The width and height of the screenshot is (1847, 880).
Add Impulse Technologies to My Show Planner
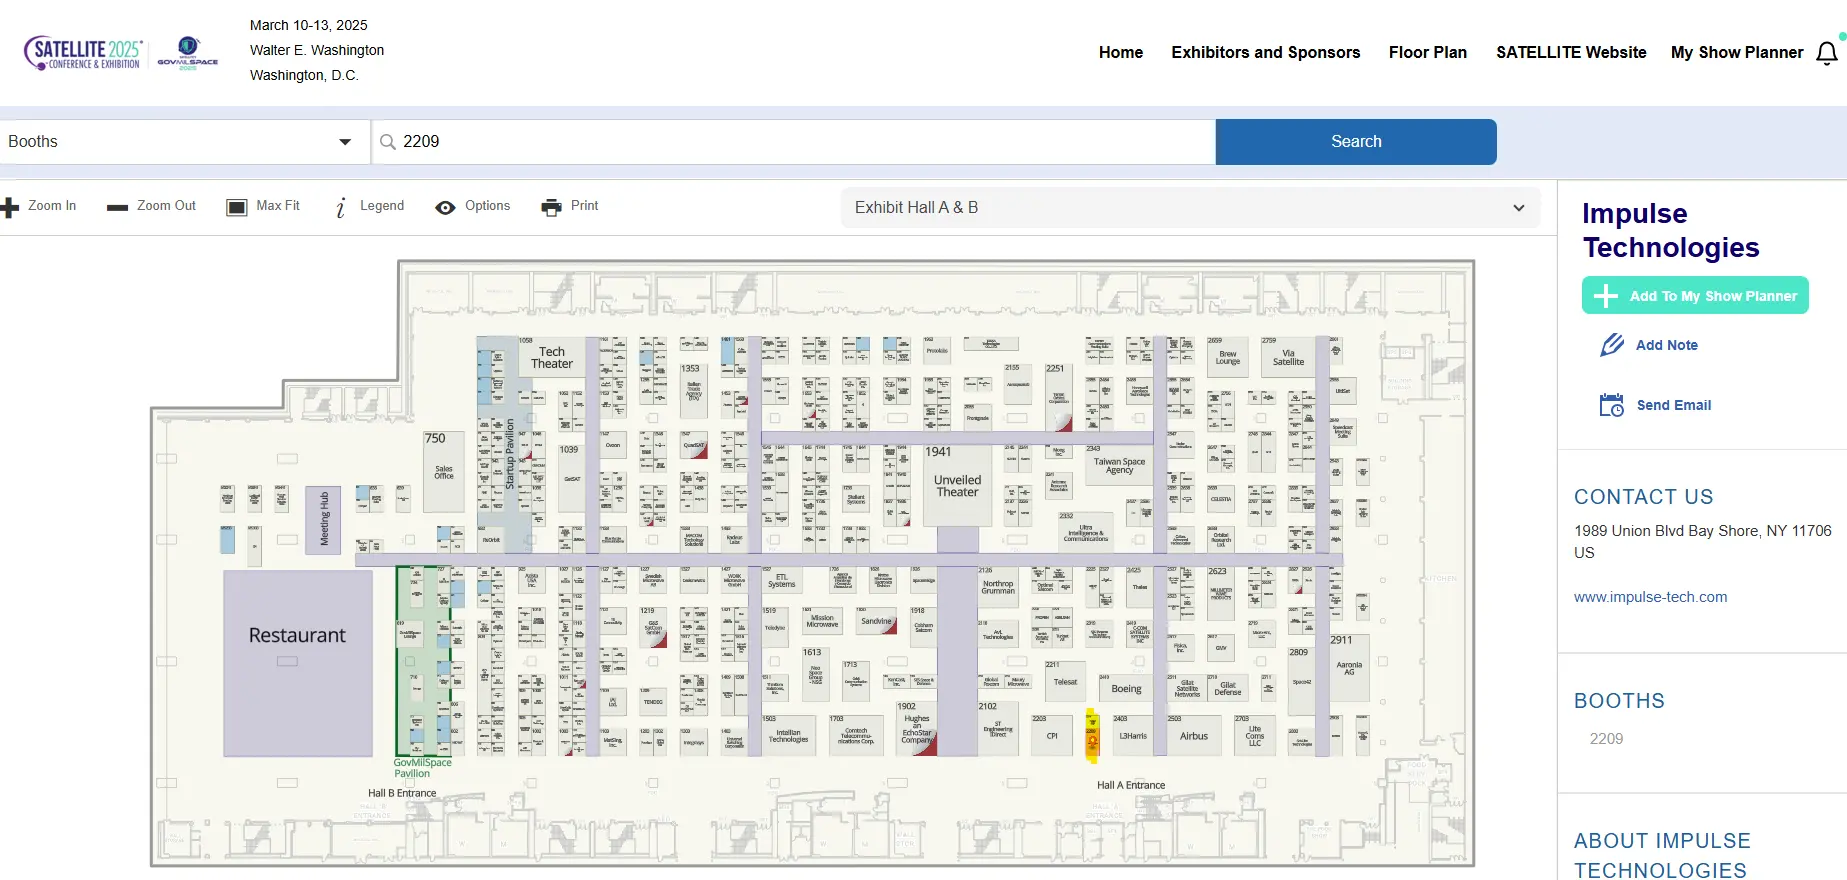1694,296
